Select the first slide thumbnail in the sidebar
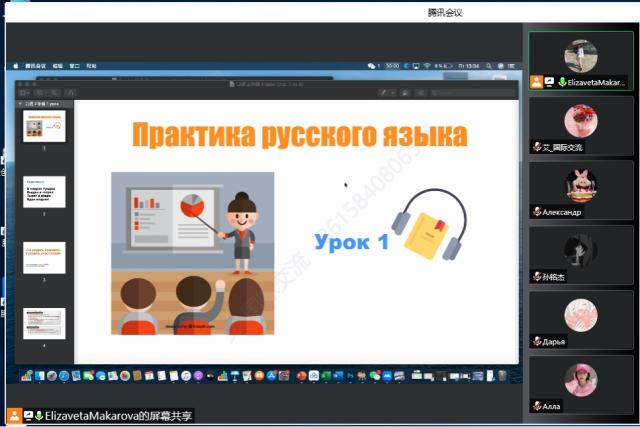The width and height of the screenshot is (640, 427). 44,126
